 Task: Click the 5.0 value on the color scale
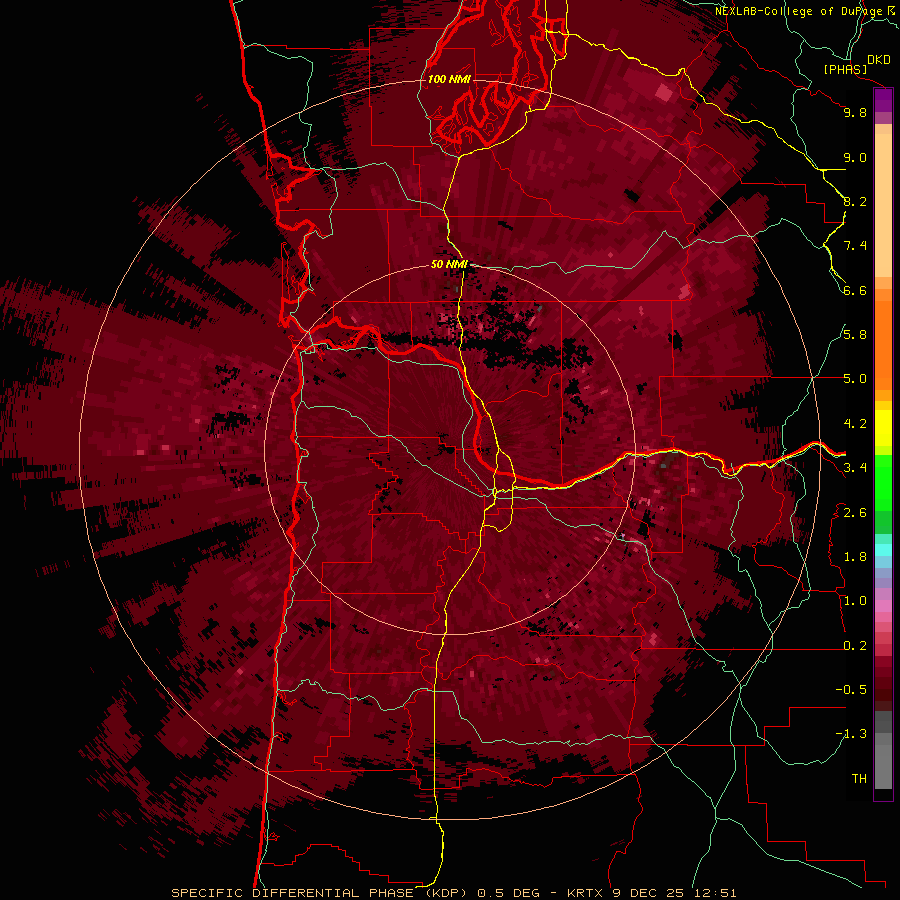coord(855,379)
